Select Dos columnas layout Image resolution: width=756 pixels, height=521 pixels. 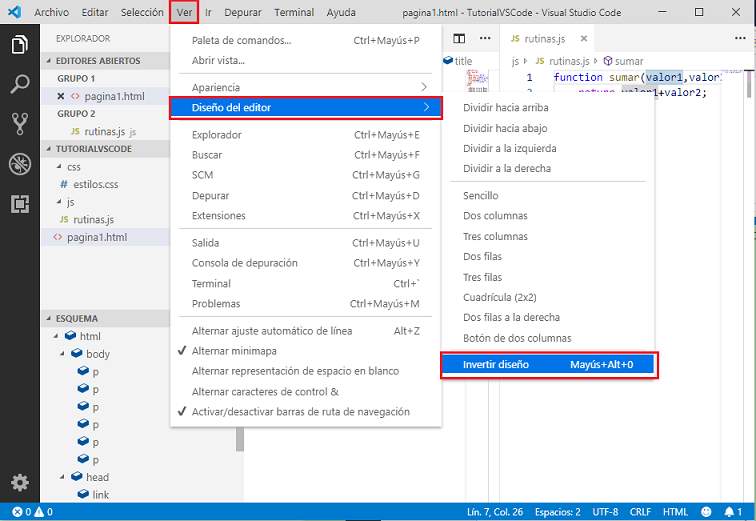[x=548, y=215]
